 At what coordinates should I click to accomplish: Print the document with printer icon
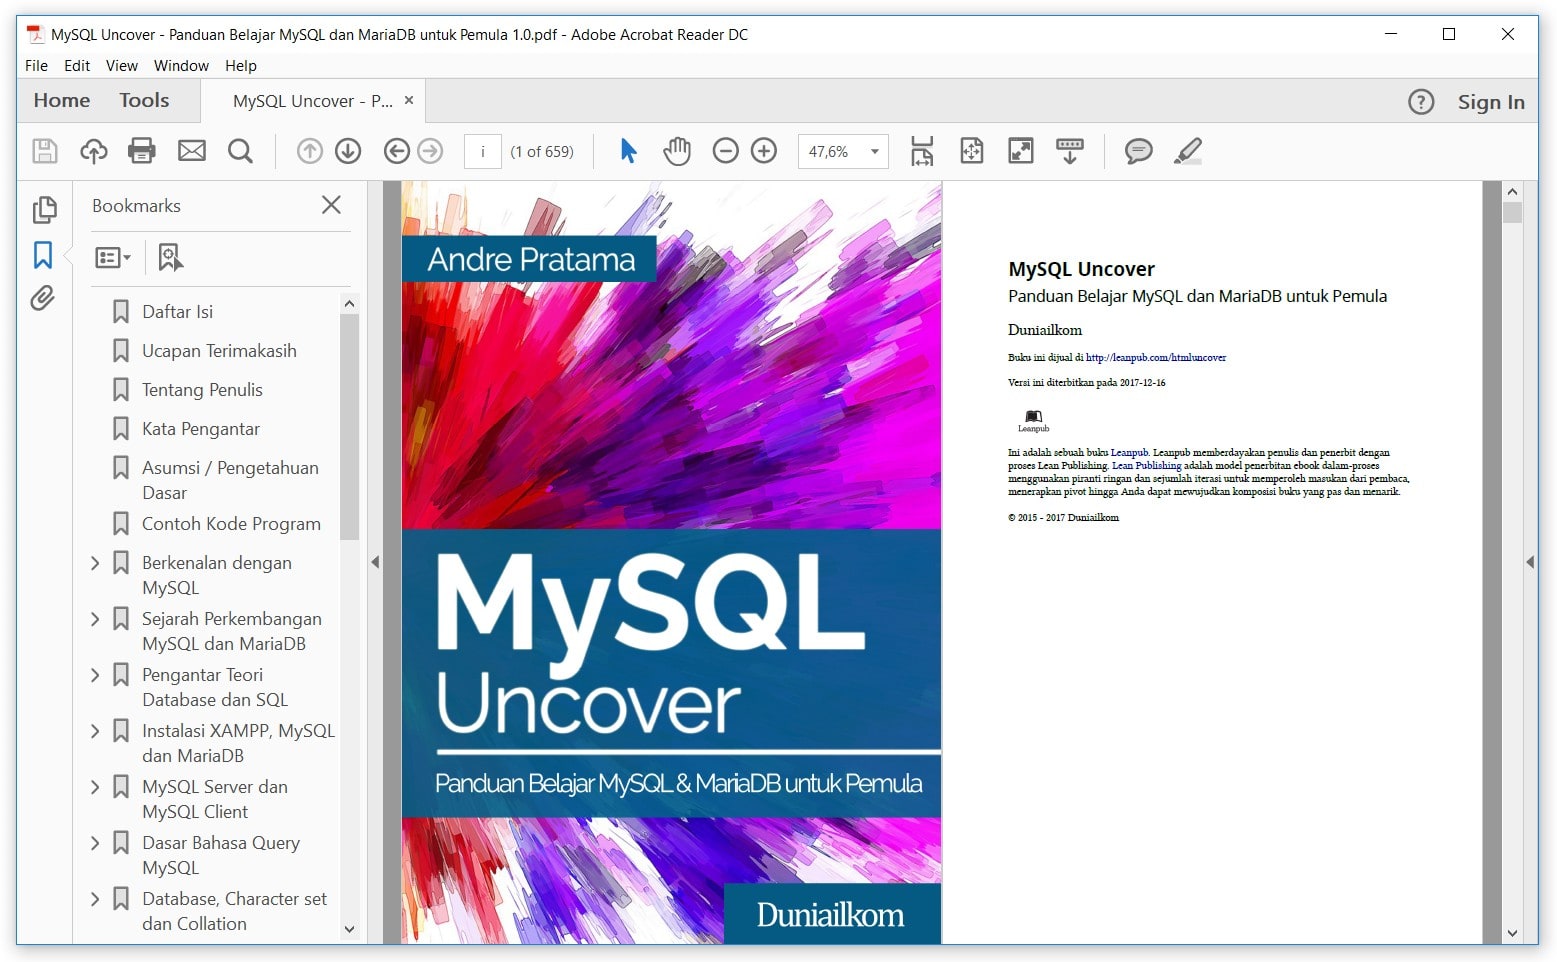pyautogui.click(x=142, y=151)
